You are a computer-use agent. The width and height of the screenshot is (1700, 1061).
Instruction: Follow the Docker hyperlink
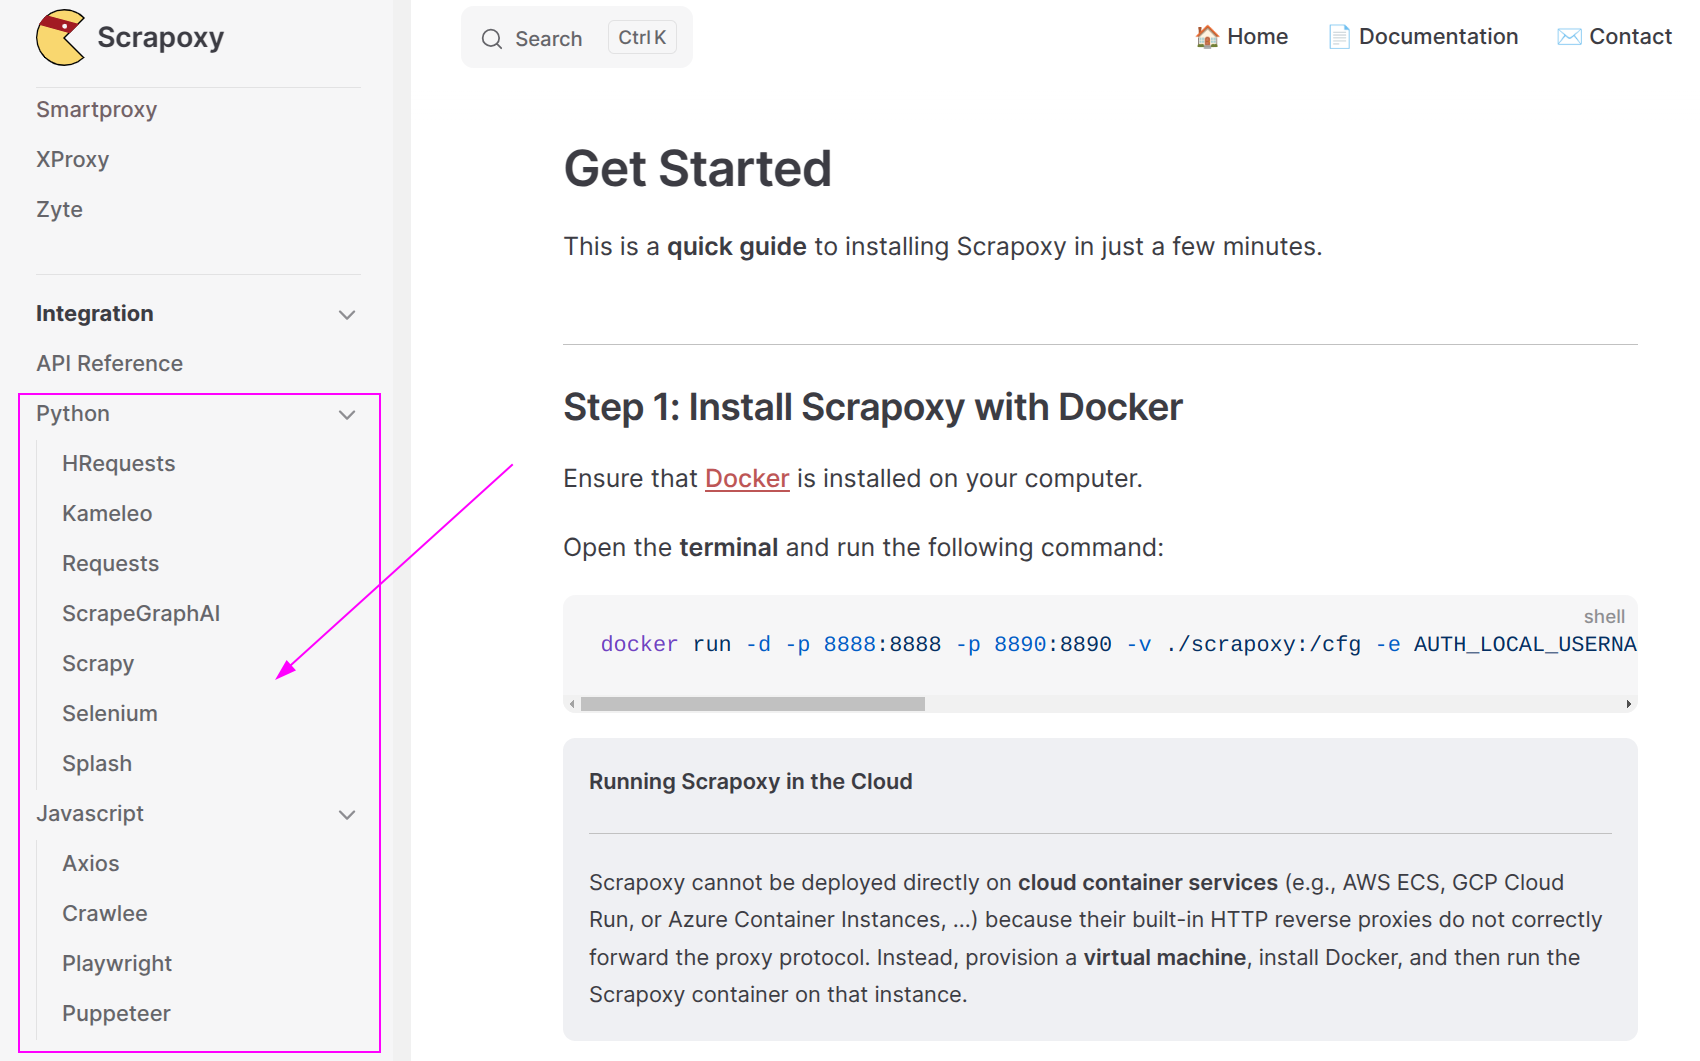[747, 479]
